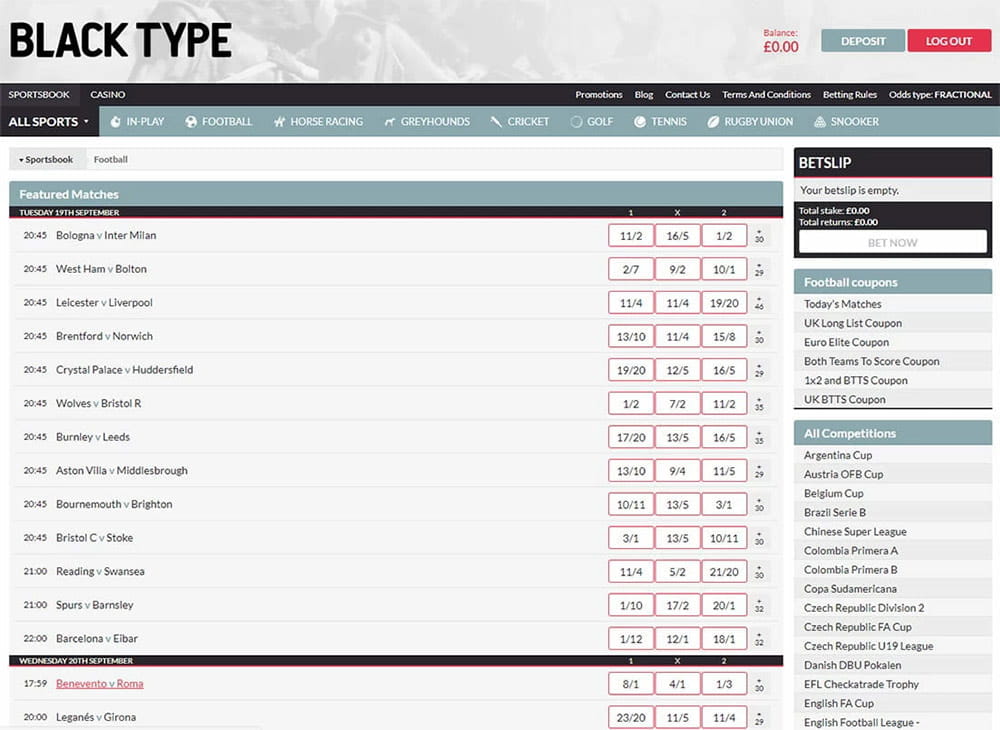This screenshot has height=730, width=1000.
Task: Open the Argentina Cup competition
Action: [837, 455]
